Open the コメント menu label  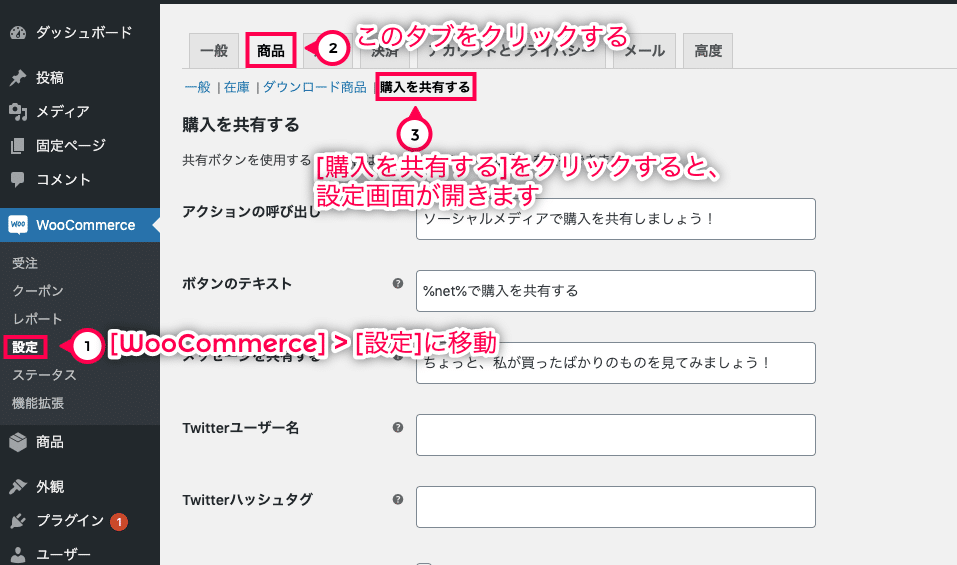coord(63,179)
